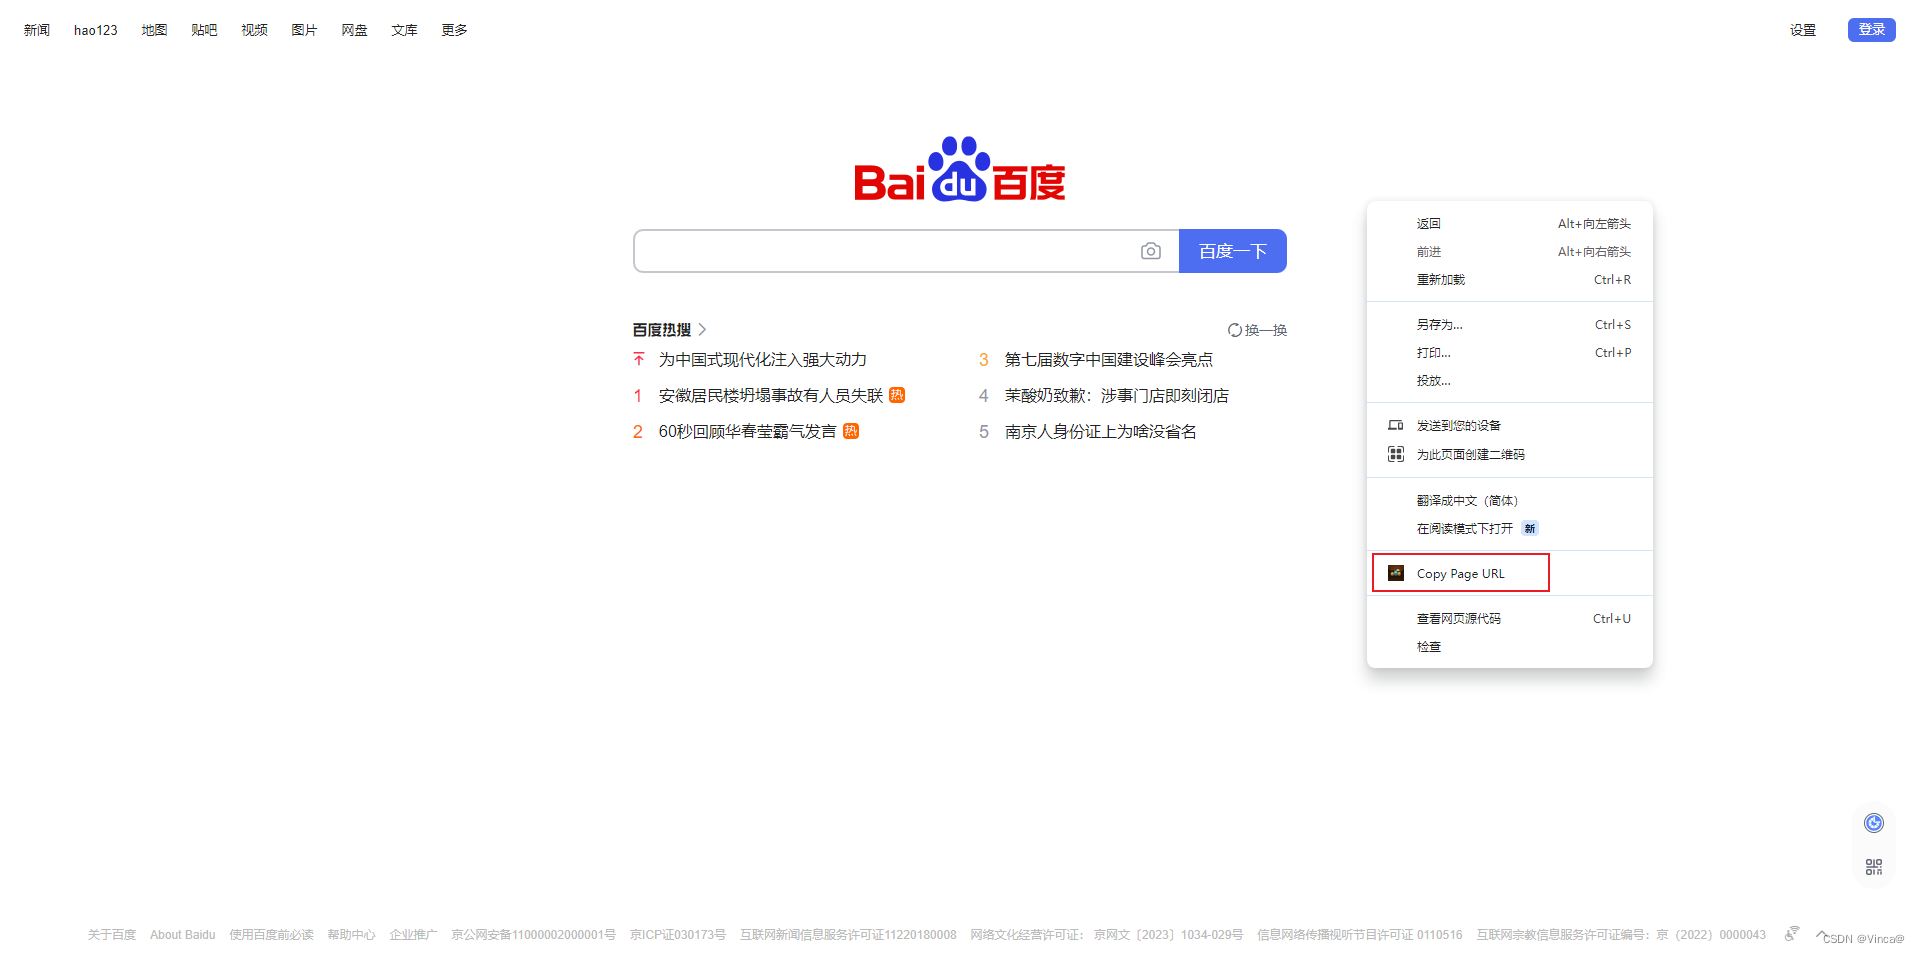Open hot search 安徽居民楼坍塌事故有人员失联
Image resolution: width=1920 pixels, height=953 pixels.
771,395
